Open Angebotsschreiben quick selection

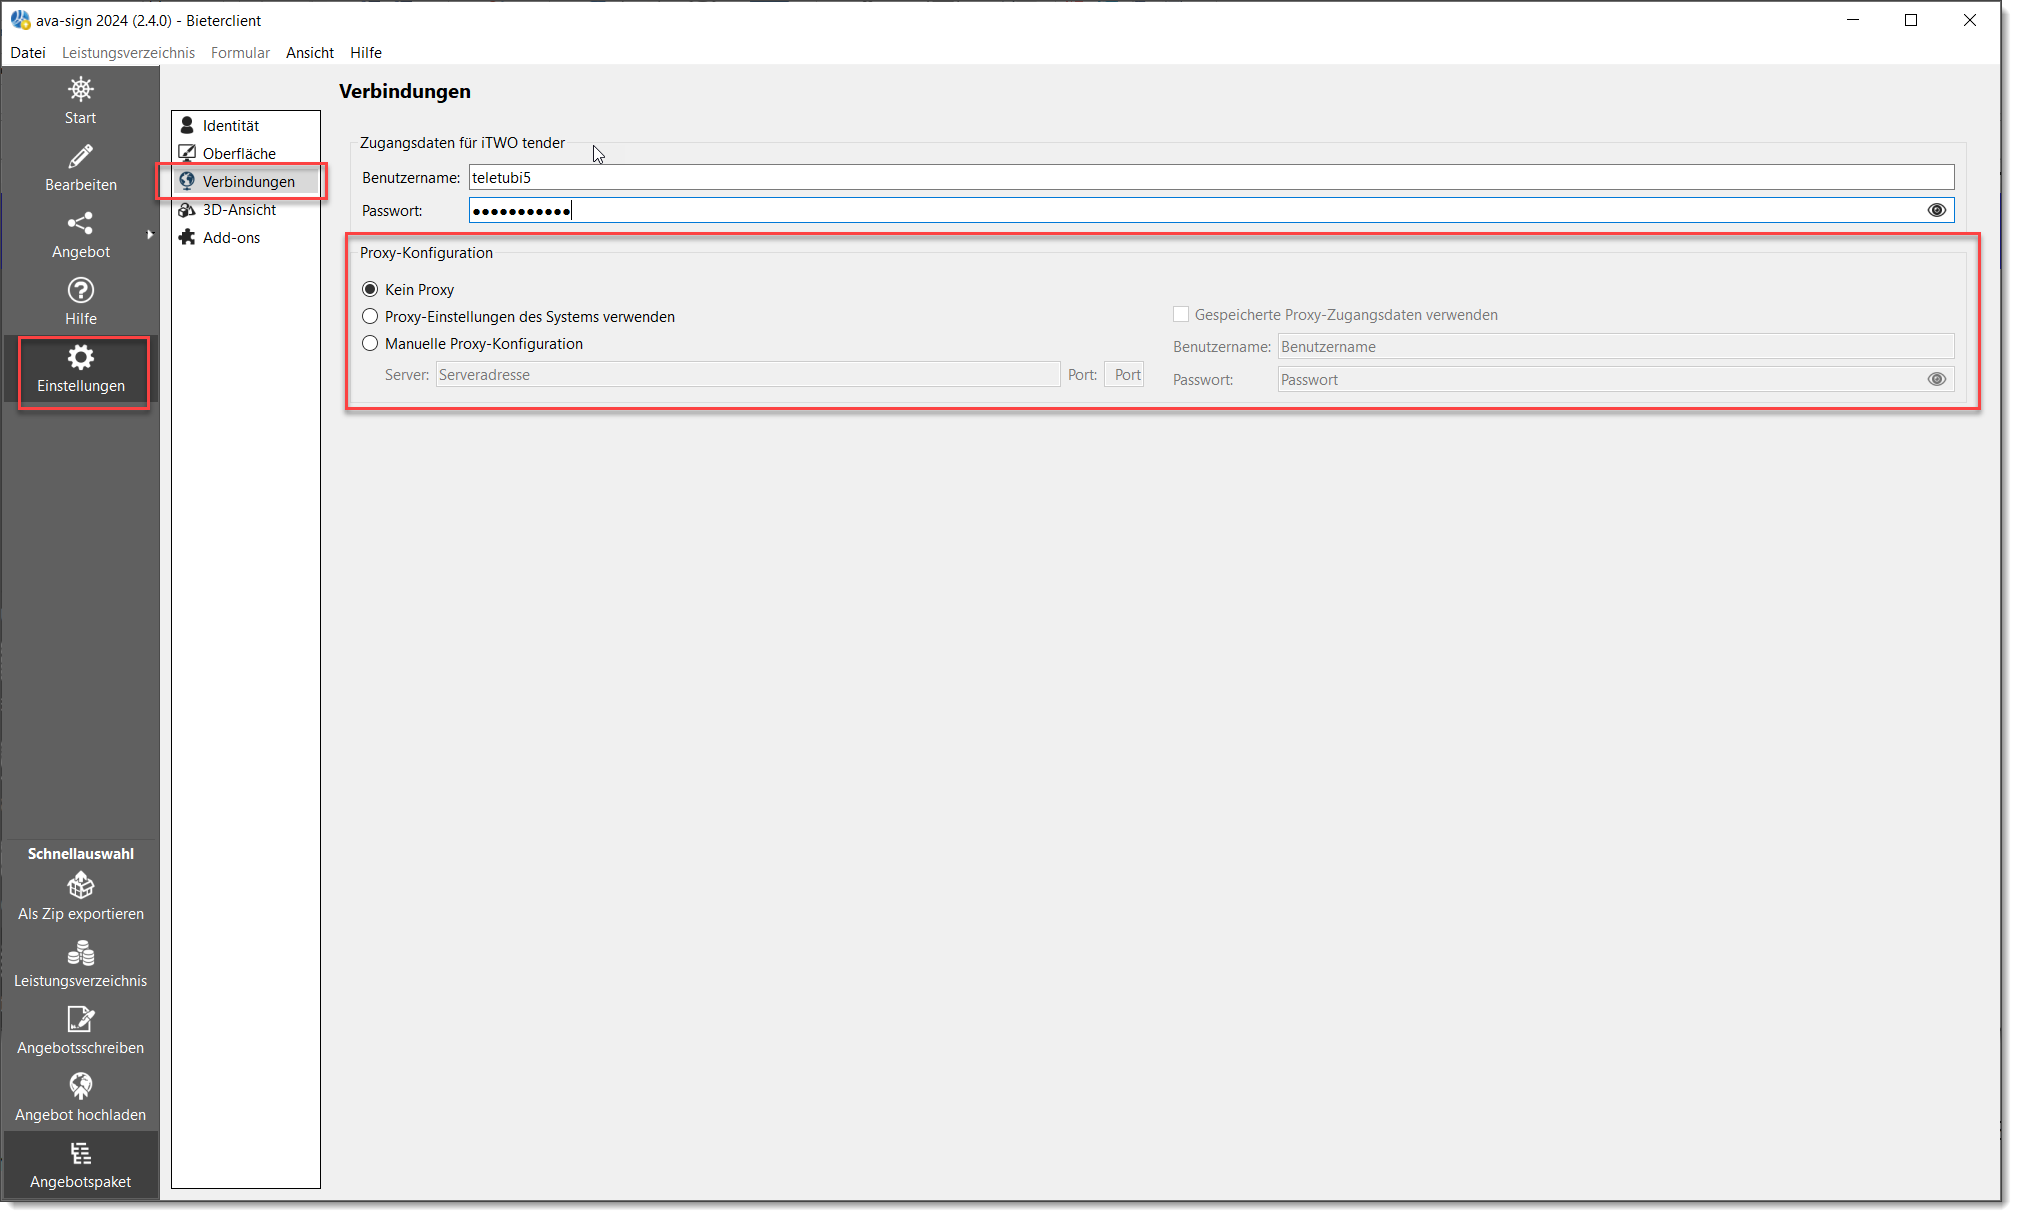80,1032
